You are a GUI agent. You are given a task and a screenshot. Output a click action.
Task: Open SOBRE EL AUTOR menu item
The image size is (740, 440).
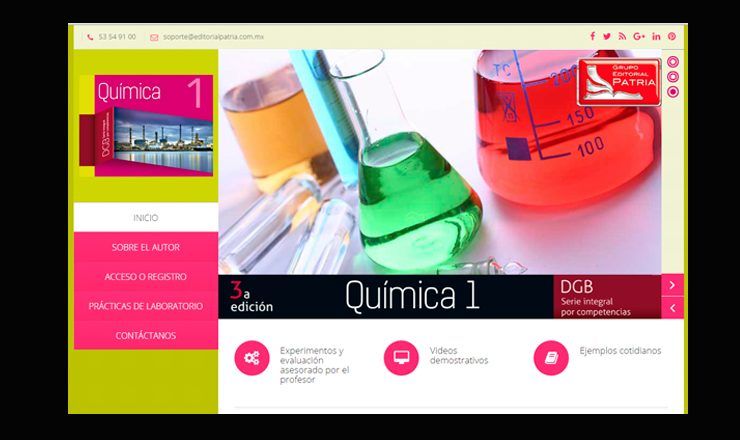(x=146, y=247)
